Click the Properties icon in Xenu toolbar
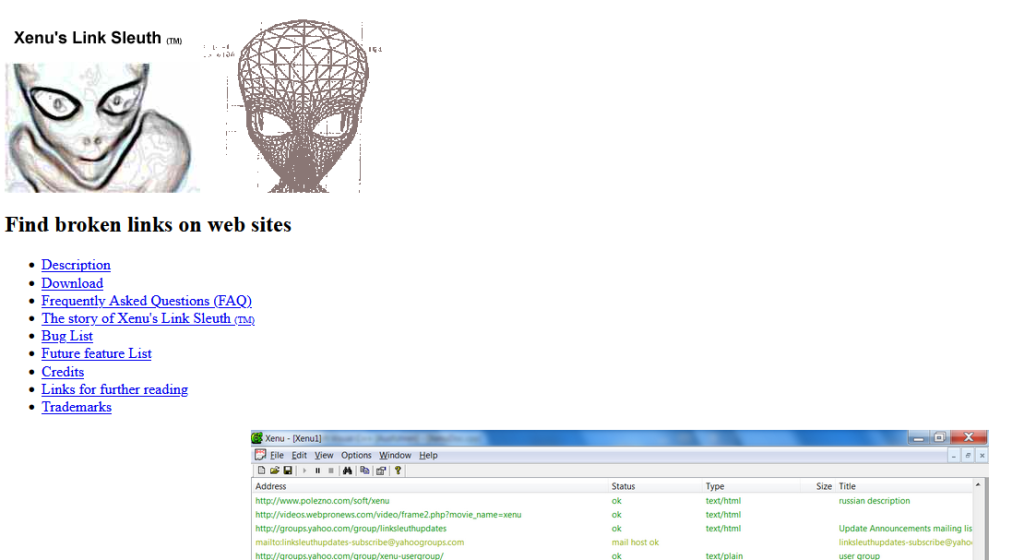This screenshot has width=1024, height=560. [381, 471]
